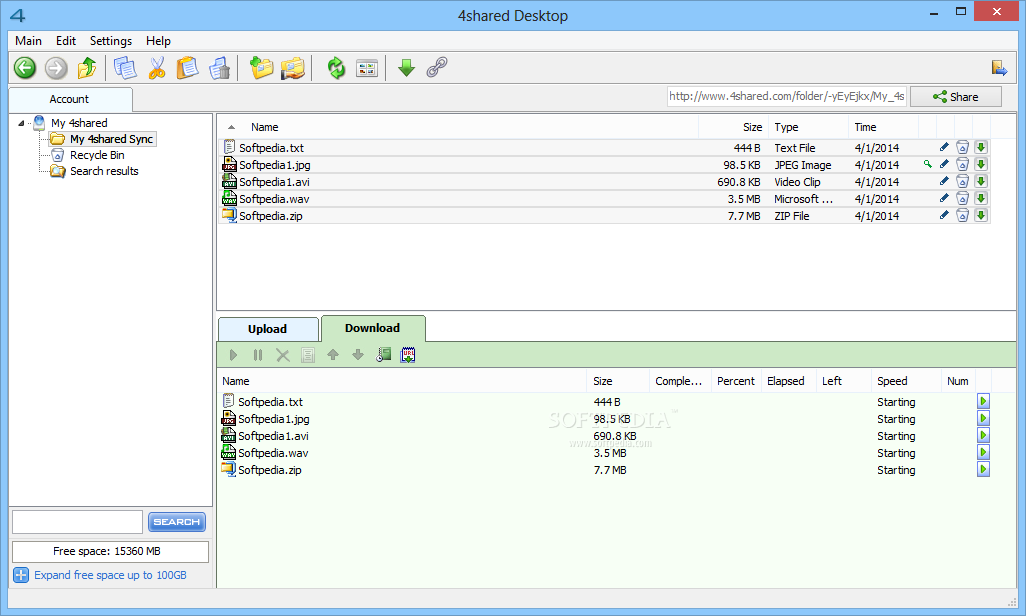Sort file list by Size column
This screenshot has width=1026, height=616.
[752, 127]
